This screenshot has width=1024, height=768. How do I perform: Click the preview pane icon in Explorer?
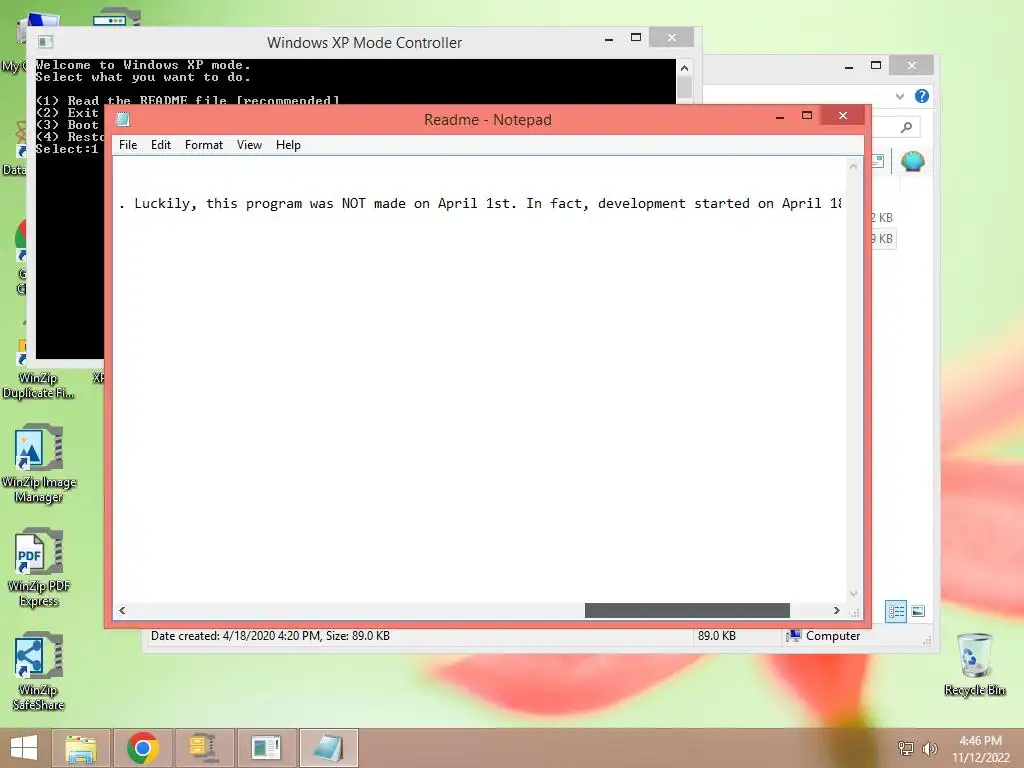tap(877, 161)
